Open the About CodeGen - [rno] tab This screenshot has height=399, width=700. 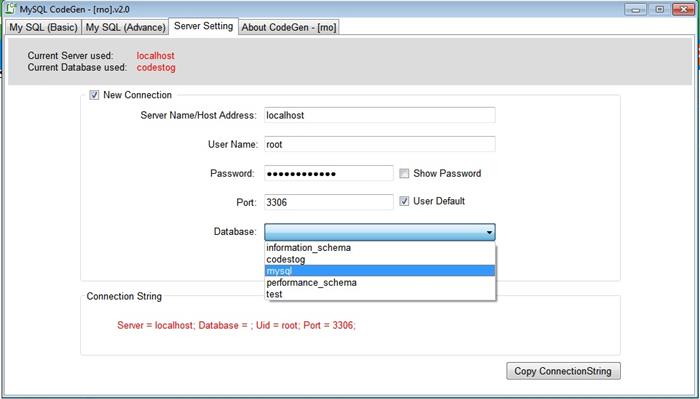pyautogui.click(x=289, y=27)
